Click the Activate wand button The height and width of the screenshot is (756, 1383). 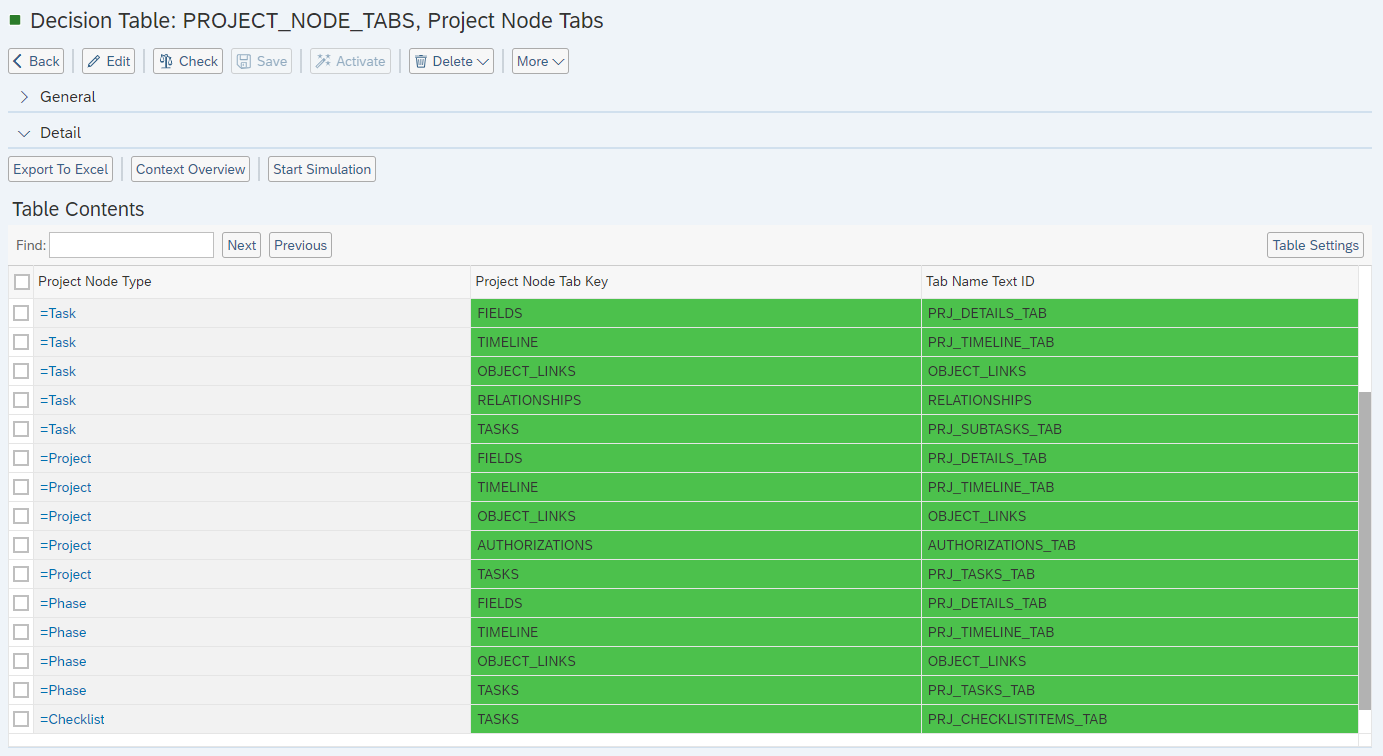coord(350,61)
